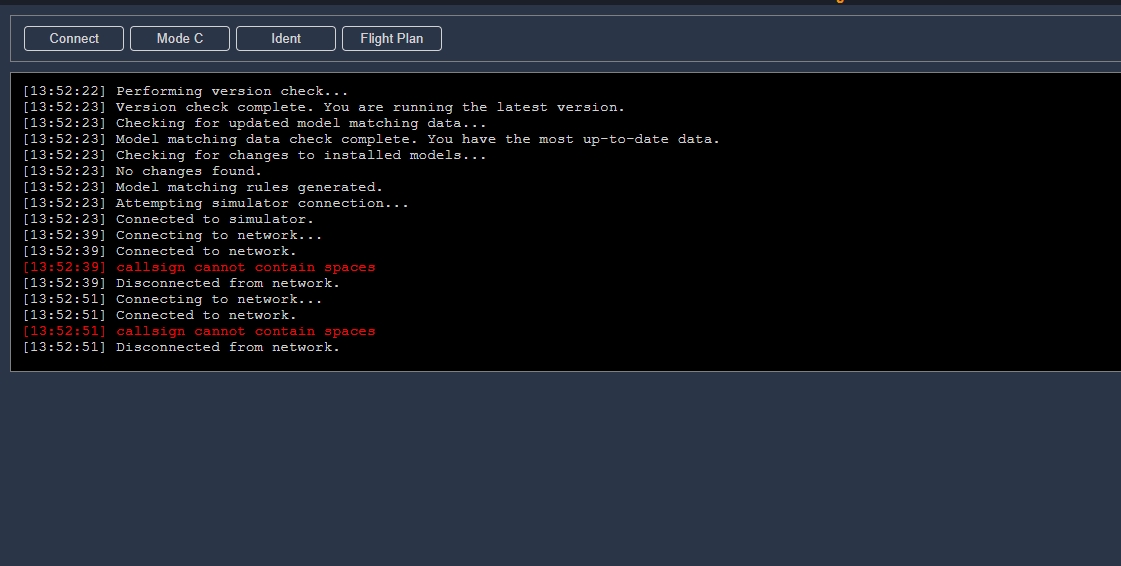
Task: Click the 'Attempting simulator connection...' log line
Action: [x=262, y=203]
